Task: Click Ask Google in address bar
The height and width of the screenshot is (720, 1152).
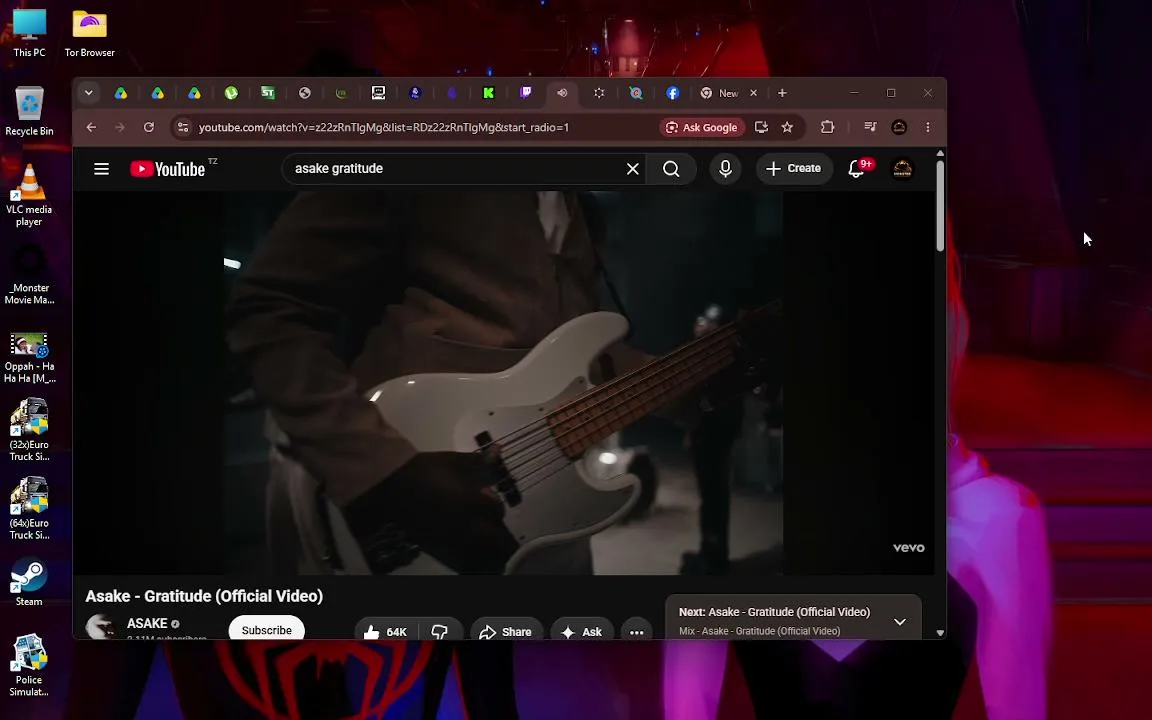Action: [702, 127]
